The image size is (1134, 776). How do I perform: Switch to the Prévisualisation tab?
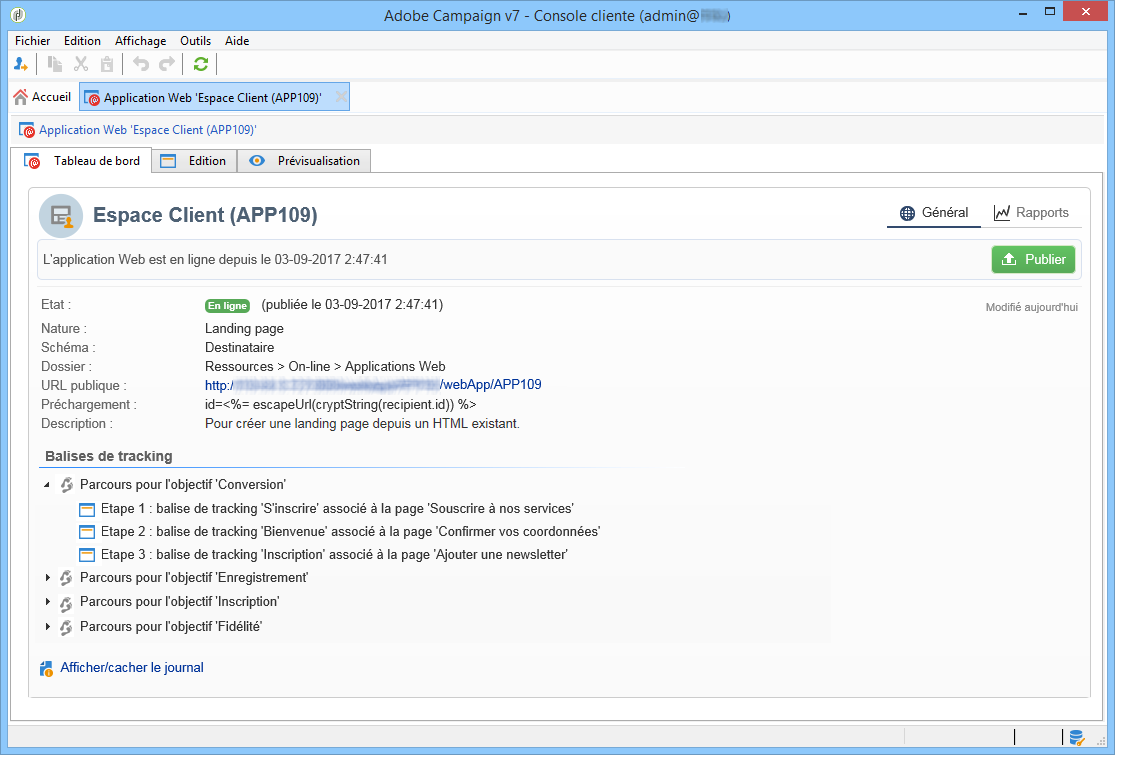click(304, 161)
